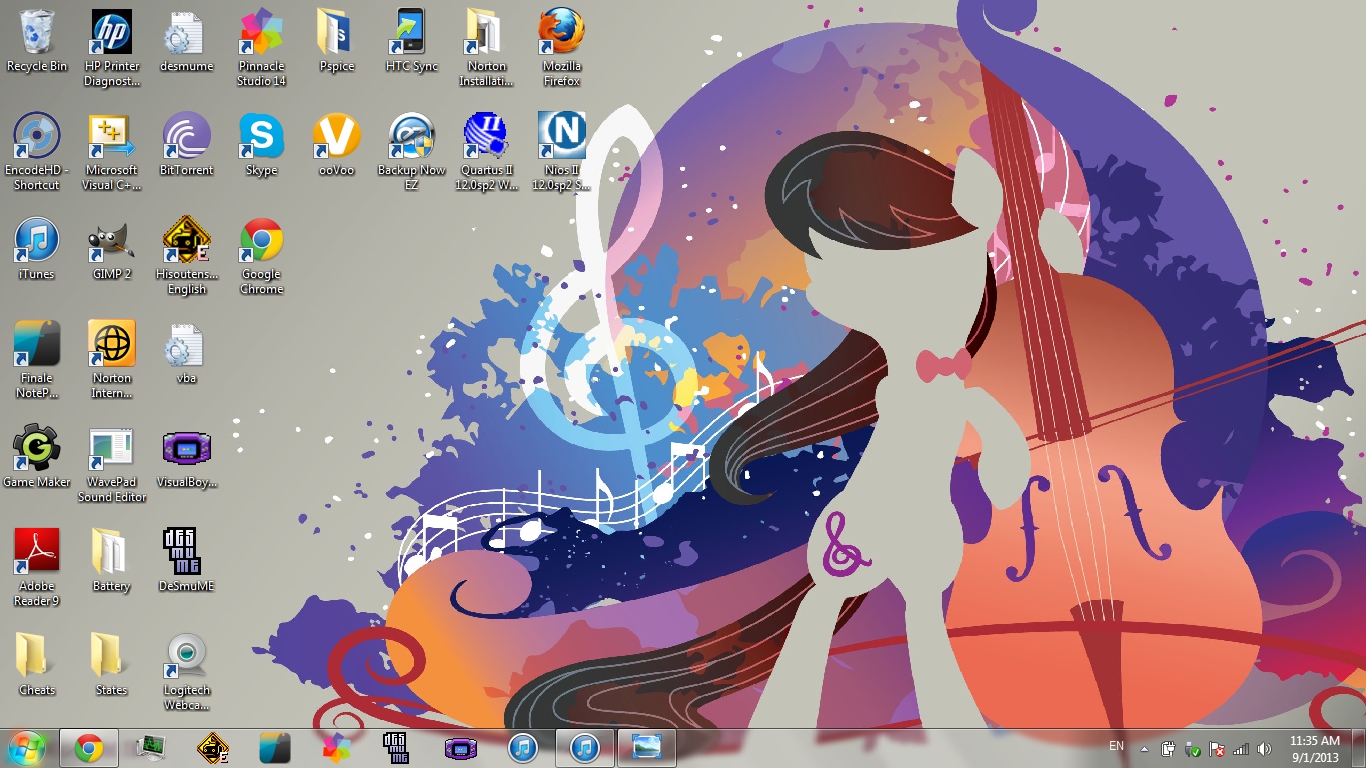Select the EncodeHD desktop shortcut

[x=37, y=151]
